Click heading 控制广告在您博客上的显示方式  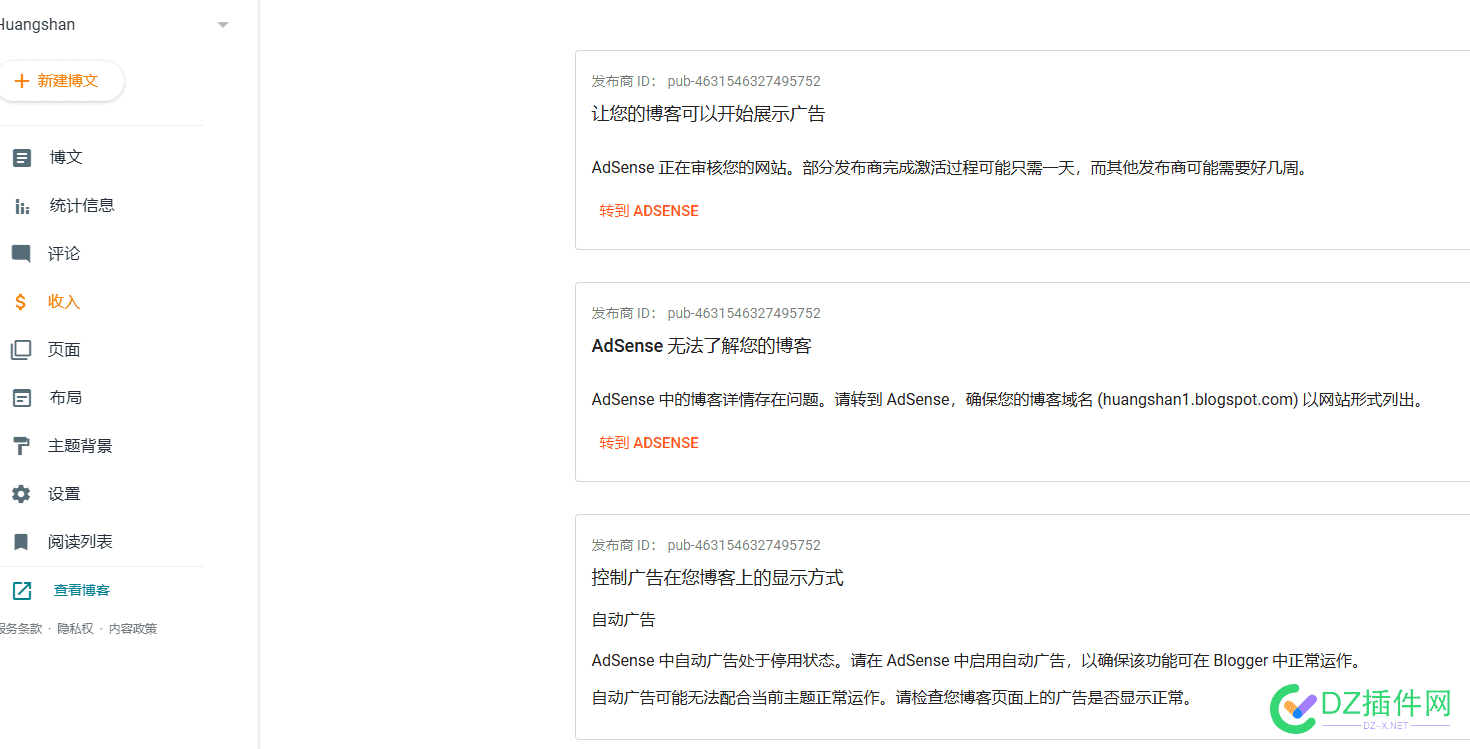[x=717, y=578]
